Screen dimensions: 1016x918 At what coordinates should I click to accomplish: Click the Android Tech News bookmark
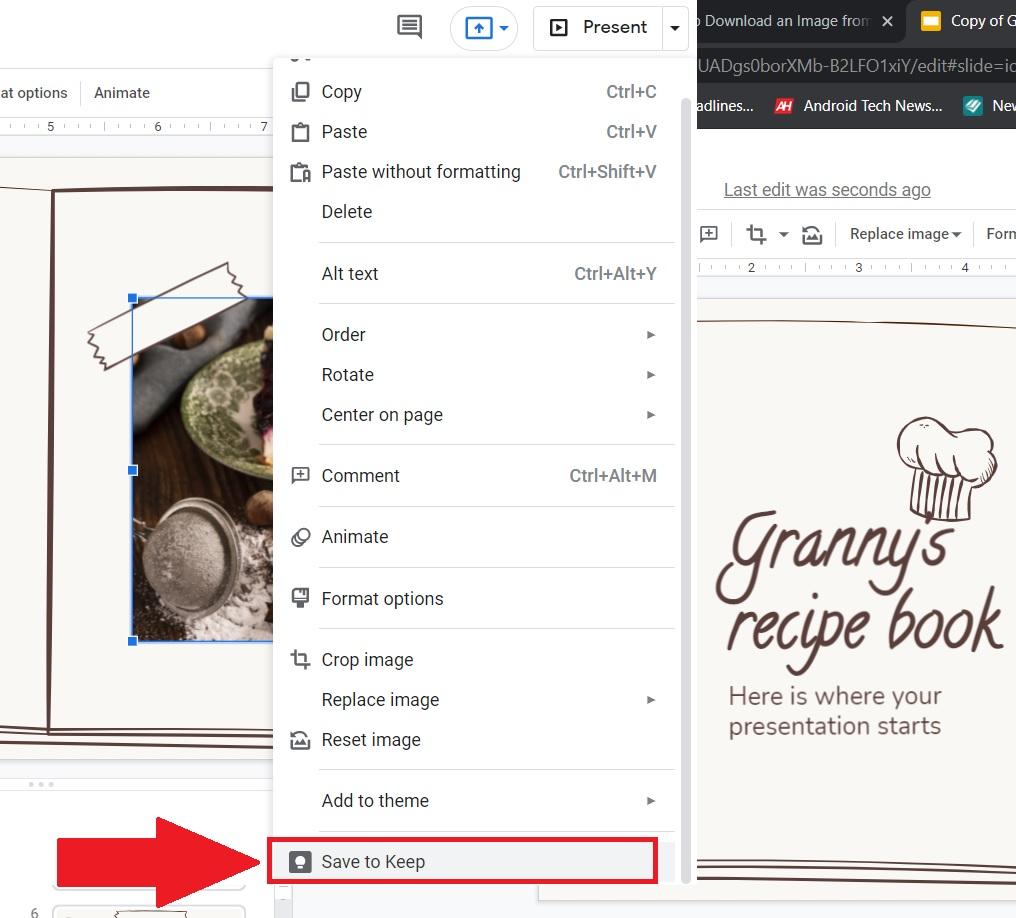859,106
